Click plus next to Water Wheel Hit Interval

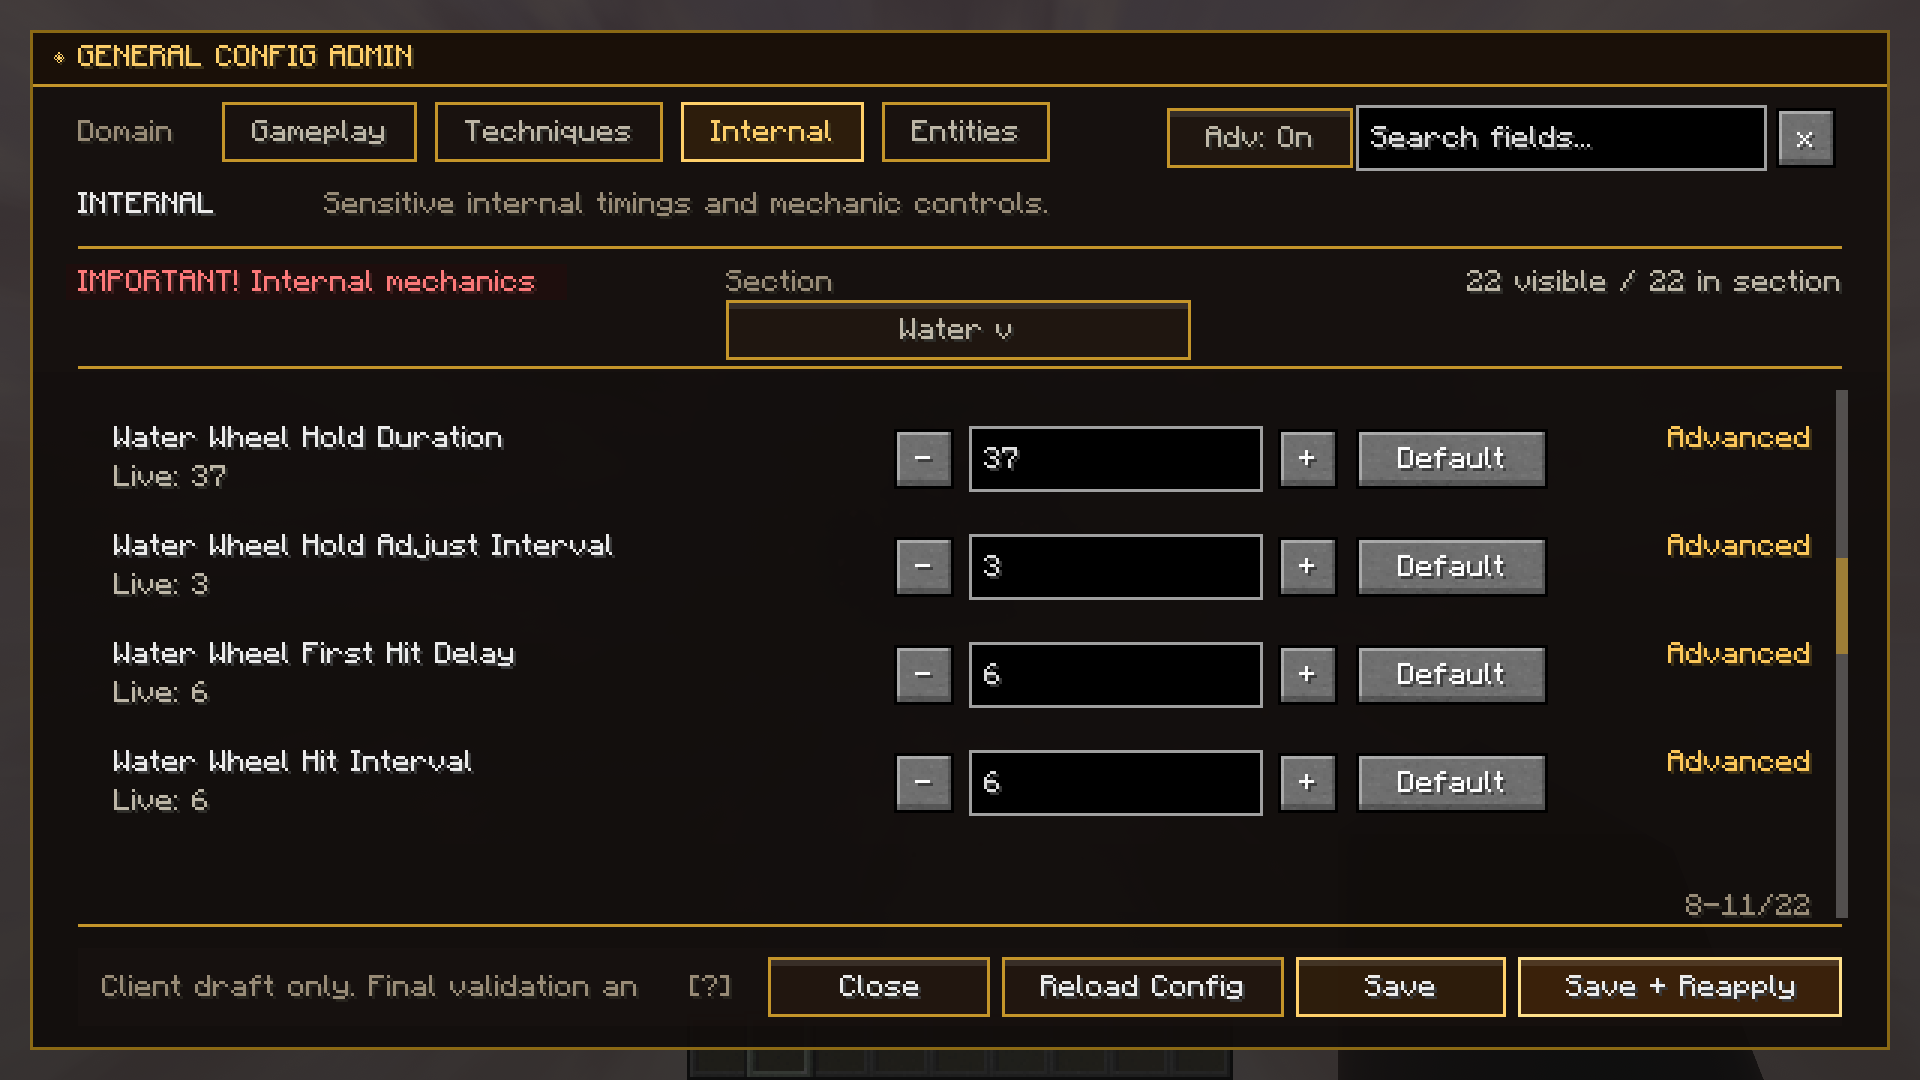pos(1307,783)
